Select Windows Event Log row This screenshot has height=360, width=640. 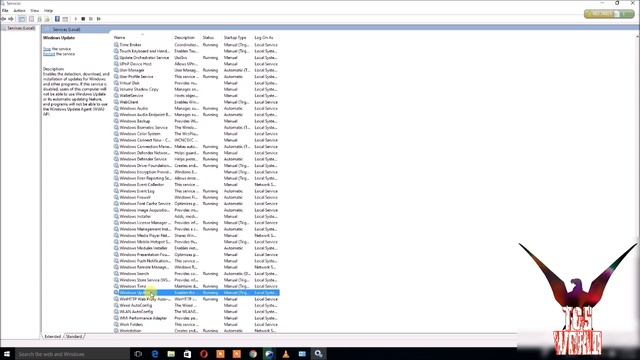(x=196, y=191)
